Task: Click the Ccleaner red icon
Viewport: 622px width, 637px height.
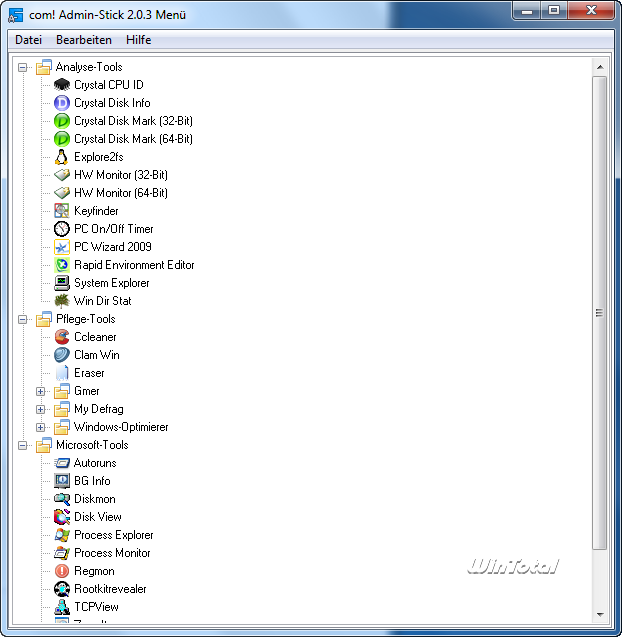Action: coord(62,337)
